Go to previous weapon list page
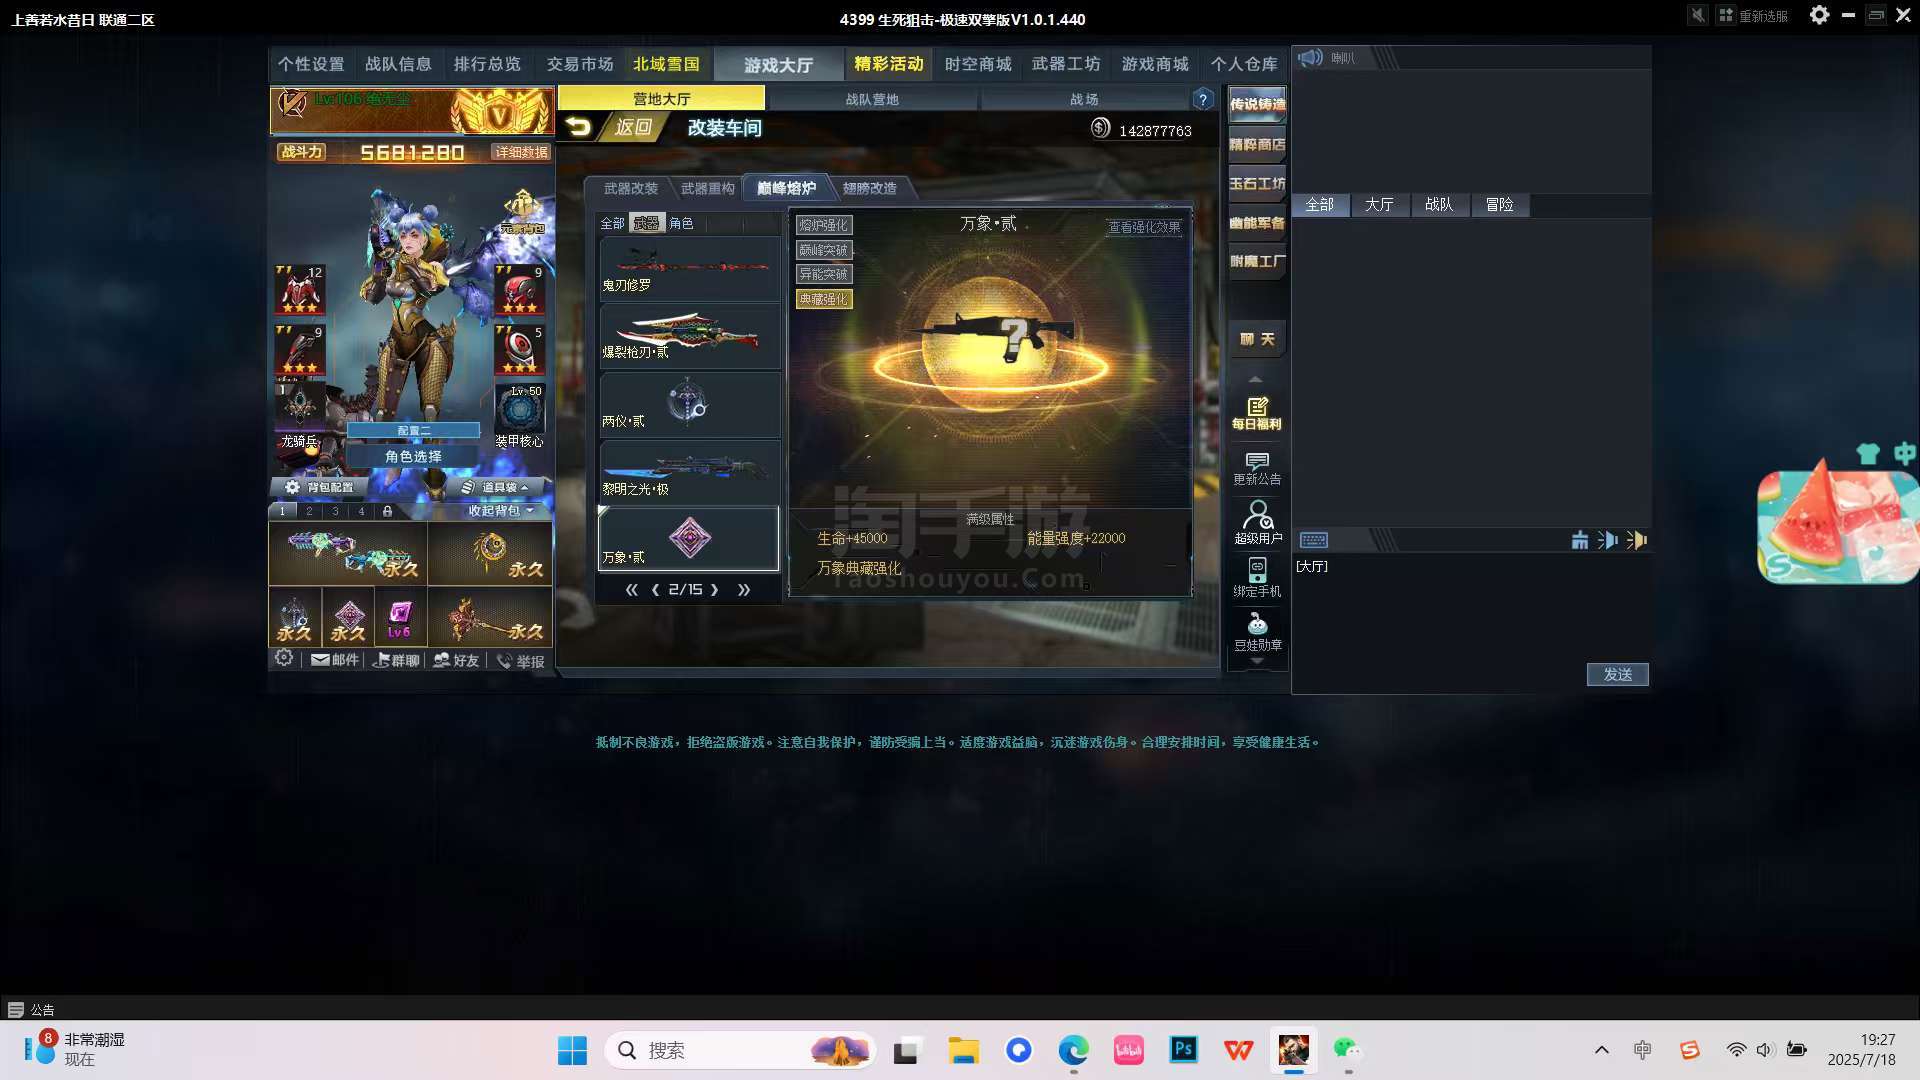The image size is (1920, 1080). 656,590
